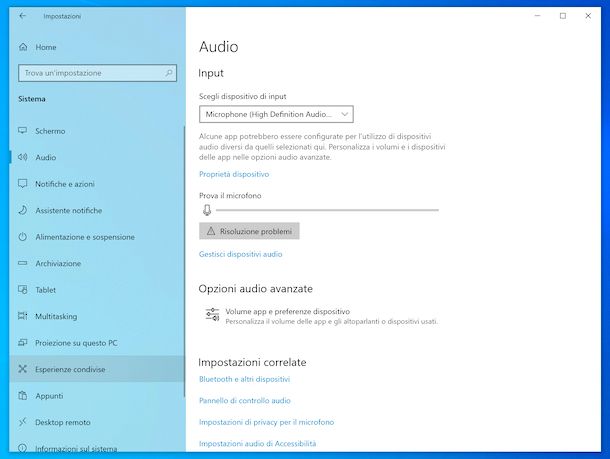The height and width of the screenshot is (459, 610).
Task: Open Impostazioni di privacy per il microfono
Action: [x=266, y=422]
